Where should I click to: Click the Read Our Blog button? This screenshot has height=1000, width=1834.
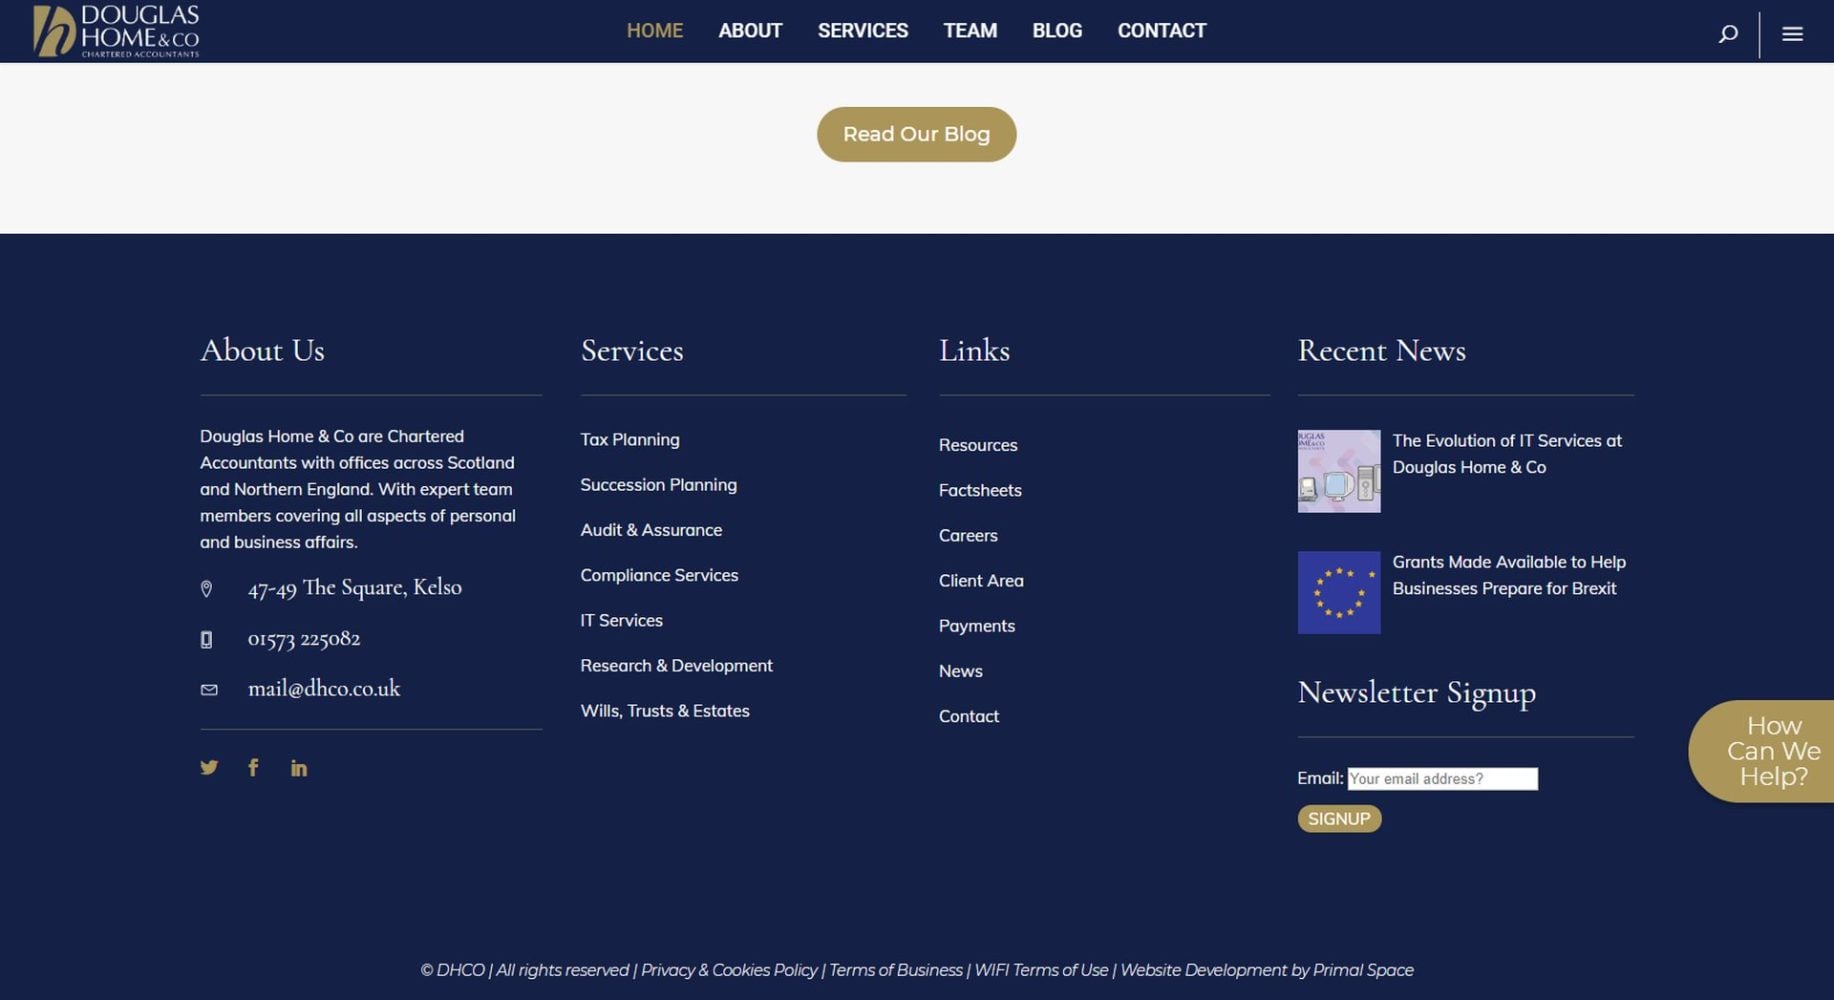coord(916,134)
